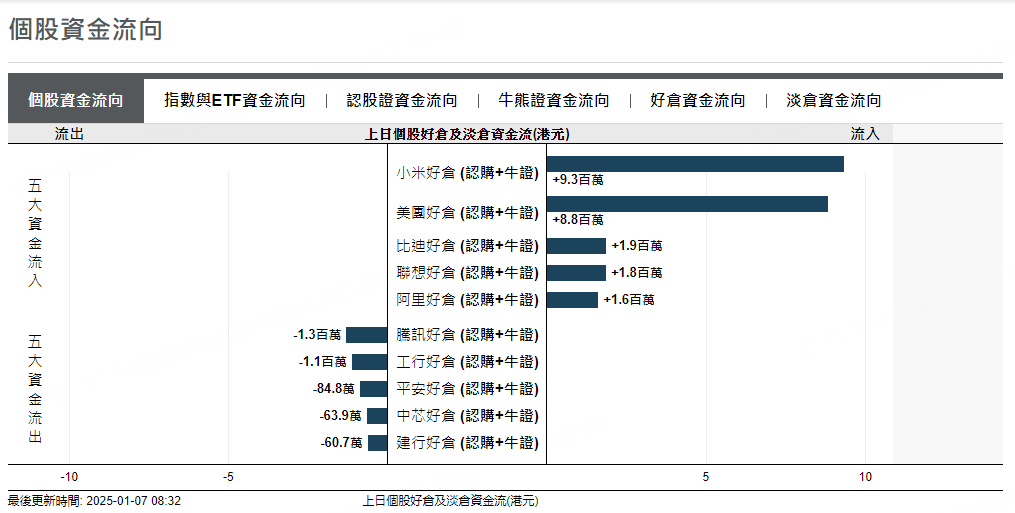The width and height of the screenshot is (1015, 513).
Task: Click the 中芯 outflow bar
Action: [x=377, y=416]
